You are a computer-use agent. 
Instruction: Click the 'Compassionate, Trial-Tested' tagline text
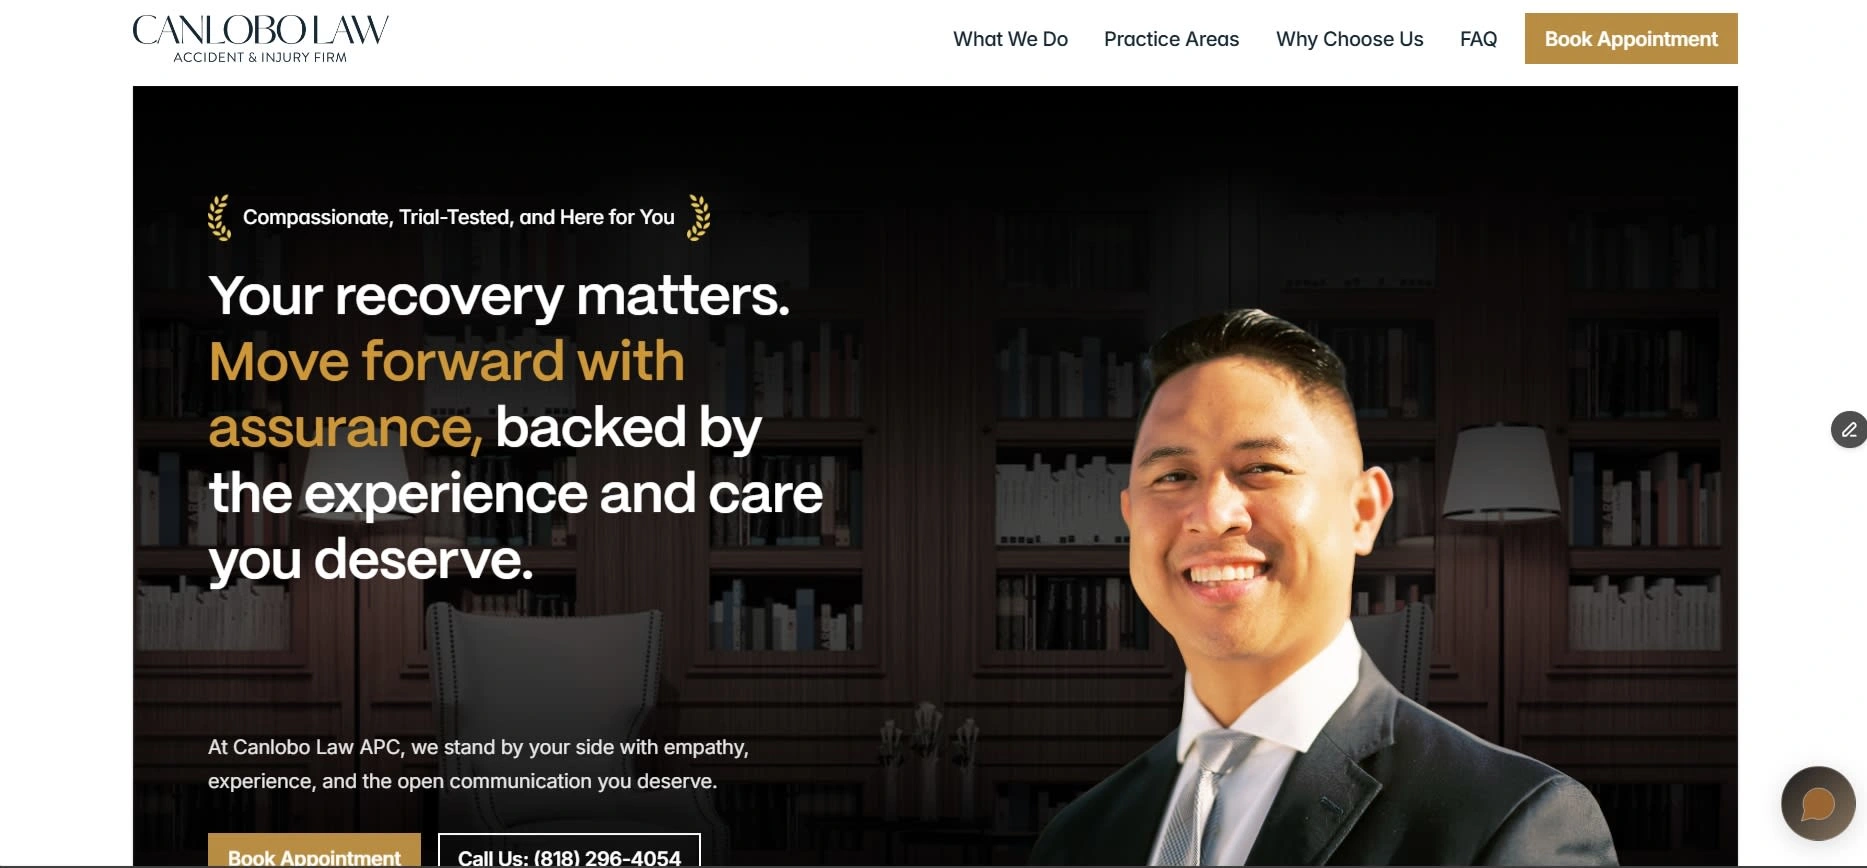point(459,217)
